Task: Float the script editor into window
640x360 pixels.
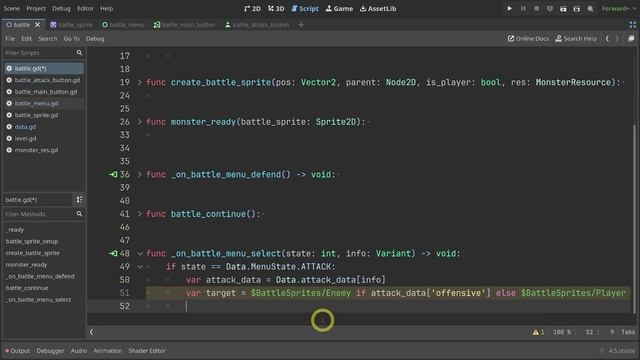Action: tap(631, 38)
